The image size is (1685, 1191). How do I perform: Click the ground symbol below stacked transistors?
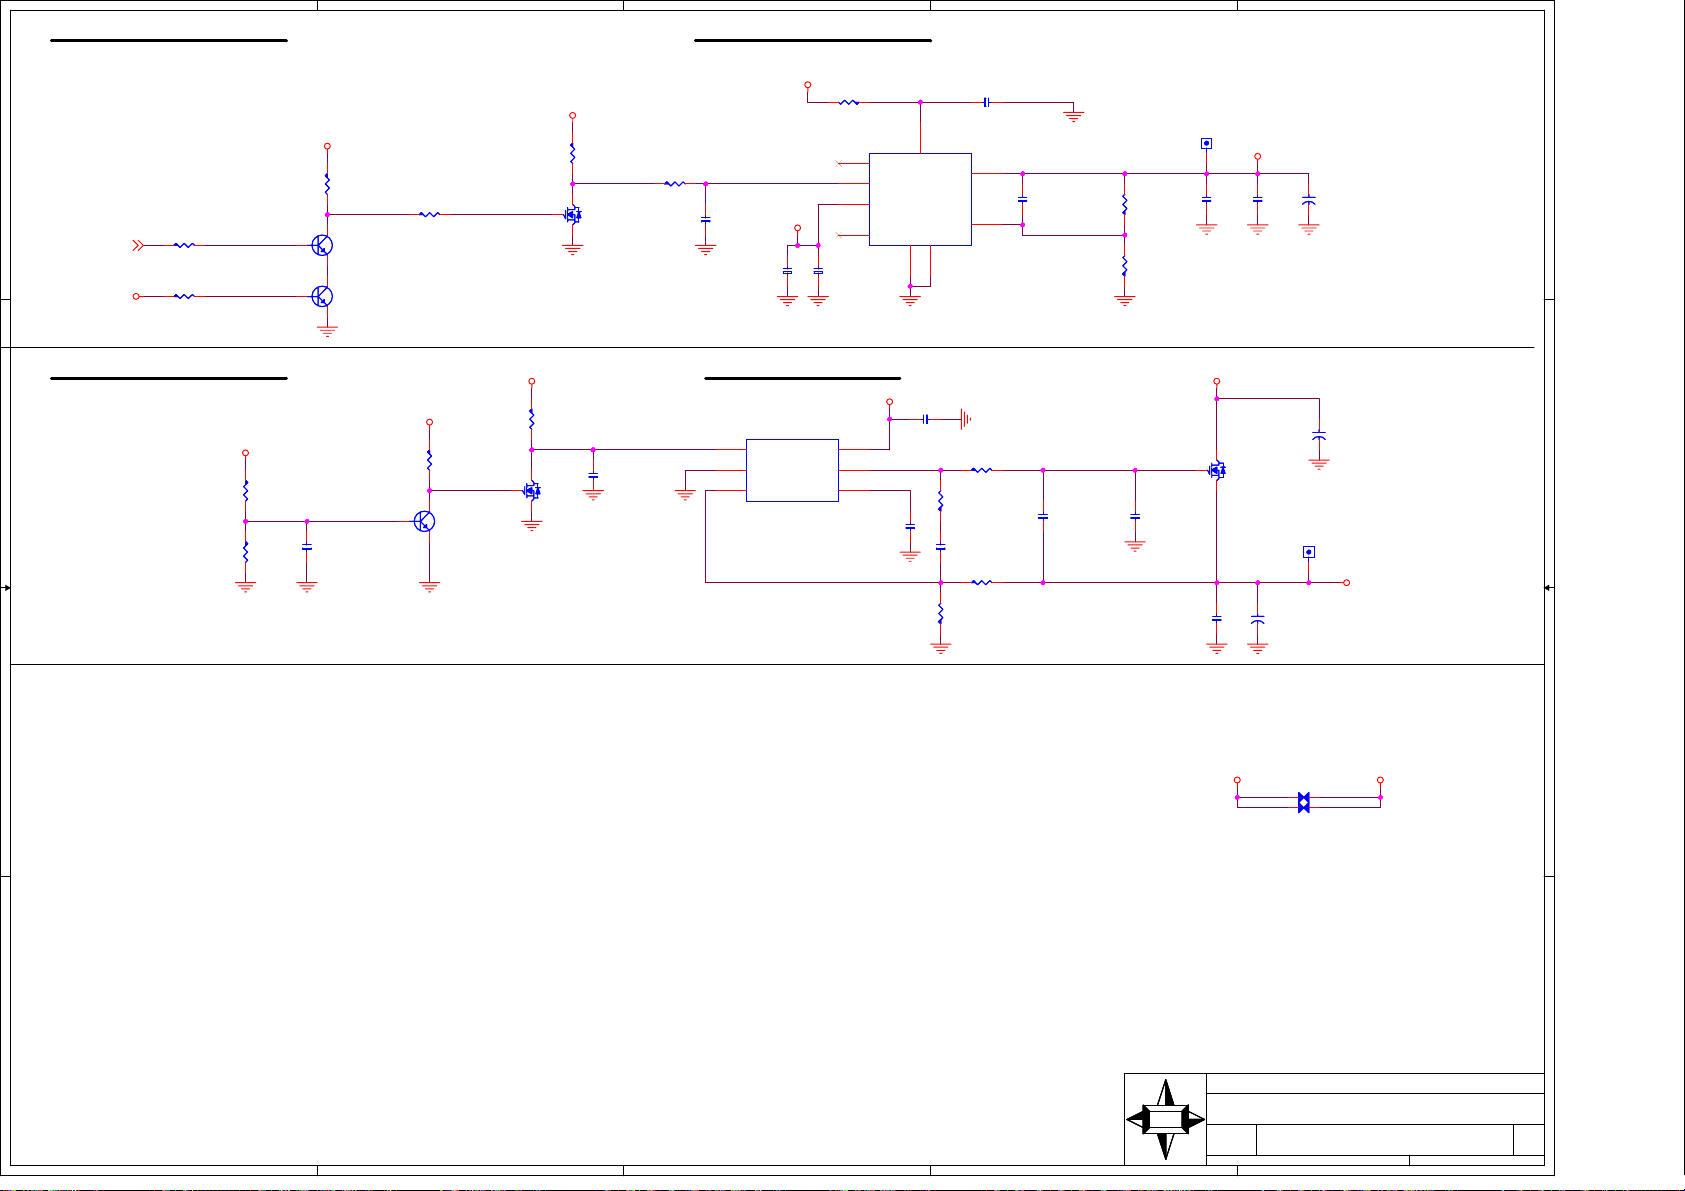pos(327,331)
